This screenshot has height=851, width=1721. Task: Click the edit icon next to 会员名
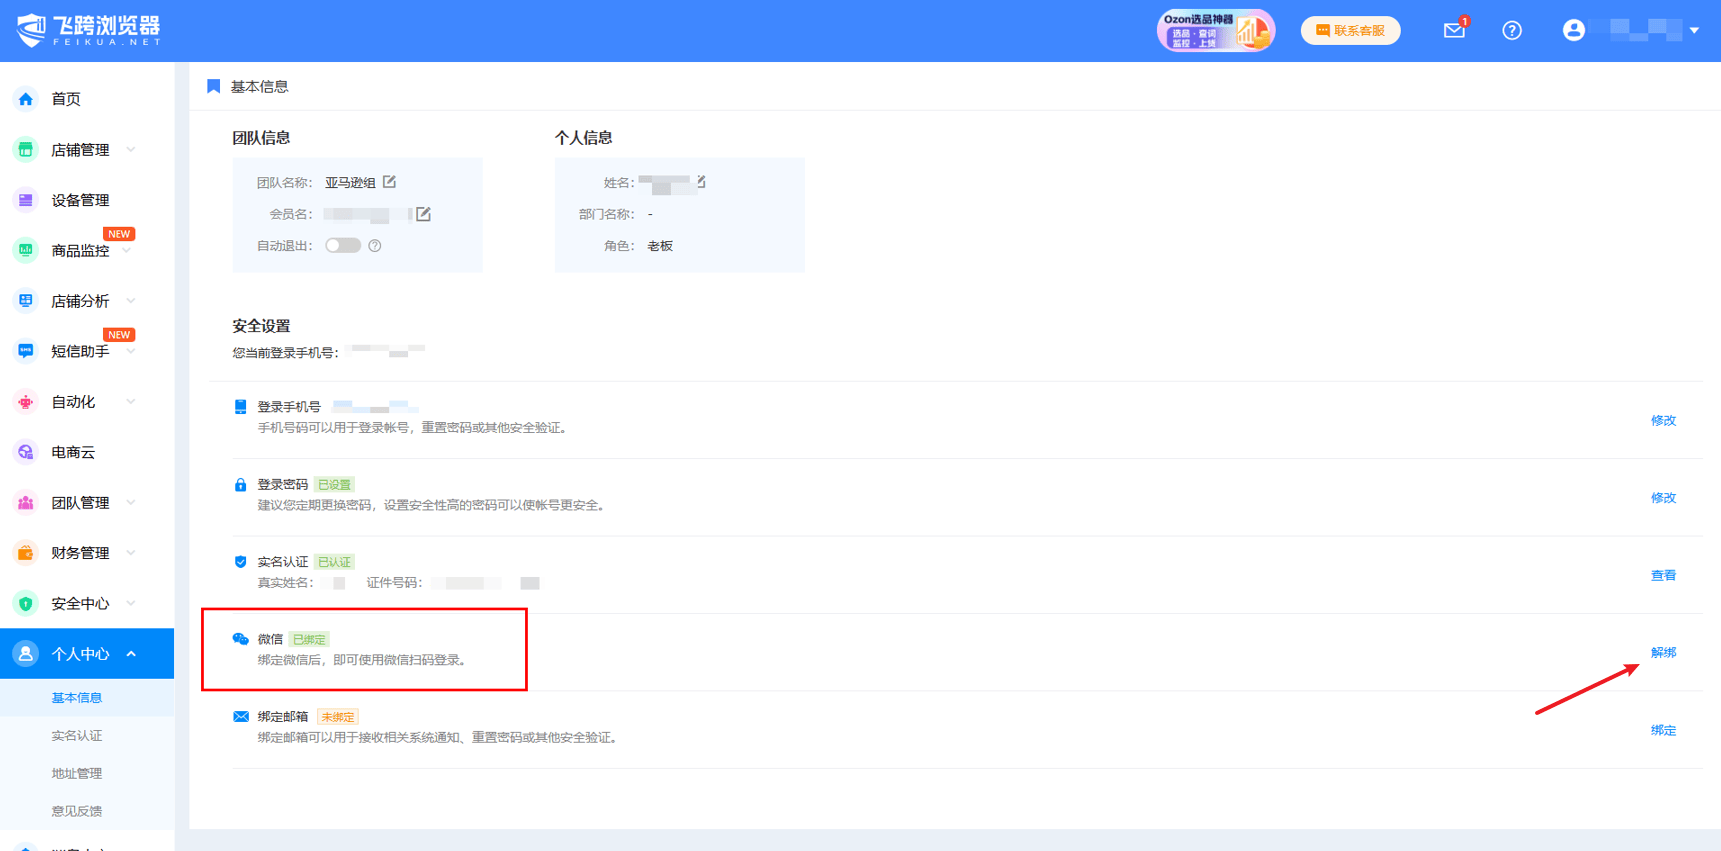pyautogui.click(x=424, y=214)
